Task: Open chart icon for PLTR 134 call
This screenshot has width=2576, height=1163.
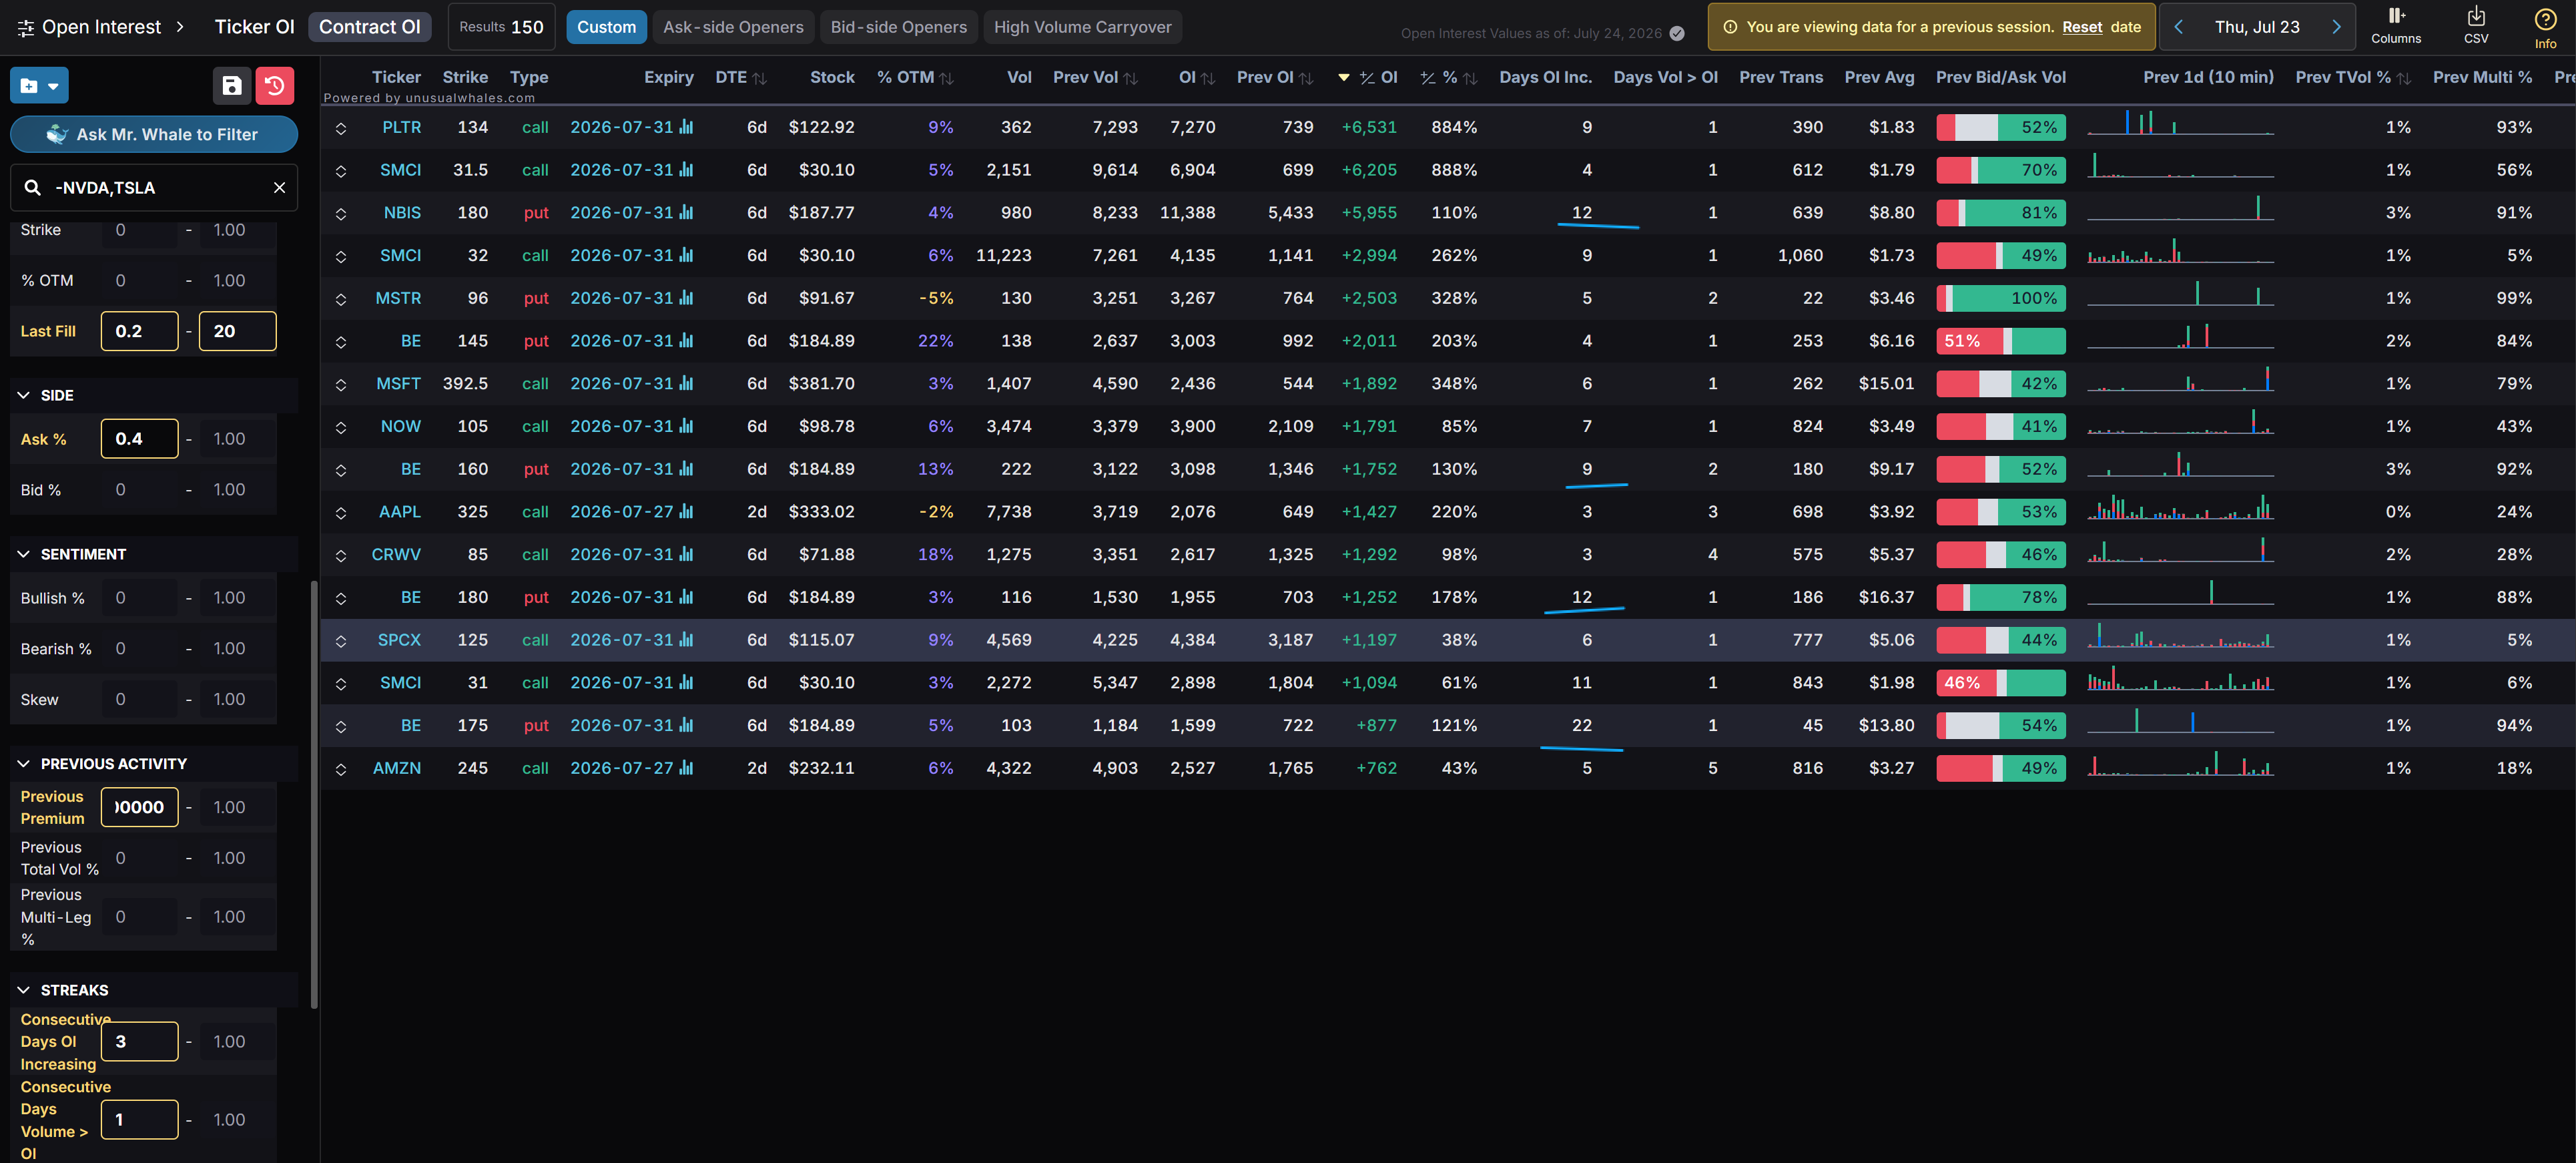Action: tap(686, 127)
